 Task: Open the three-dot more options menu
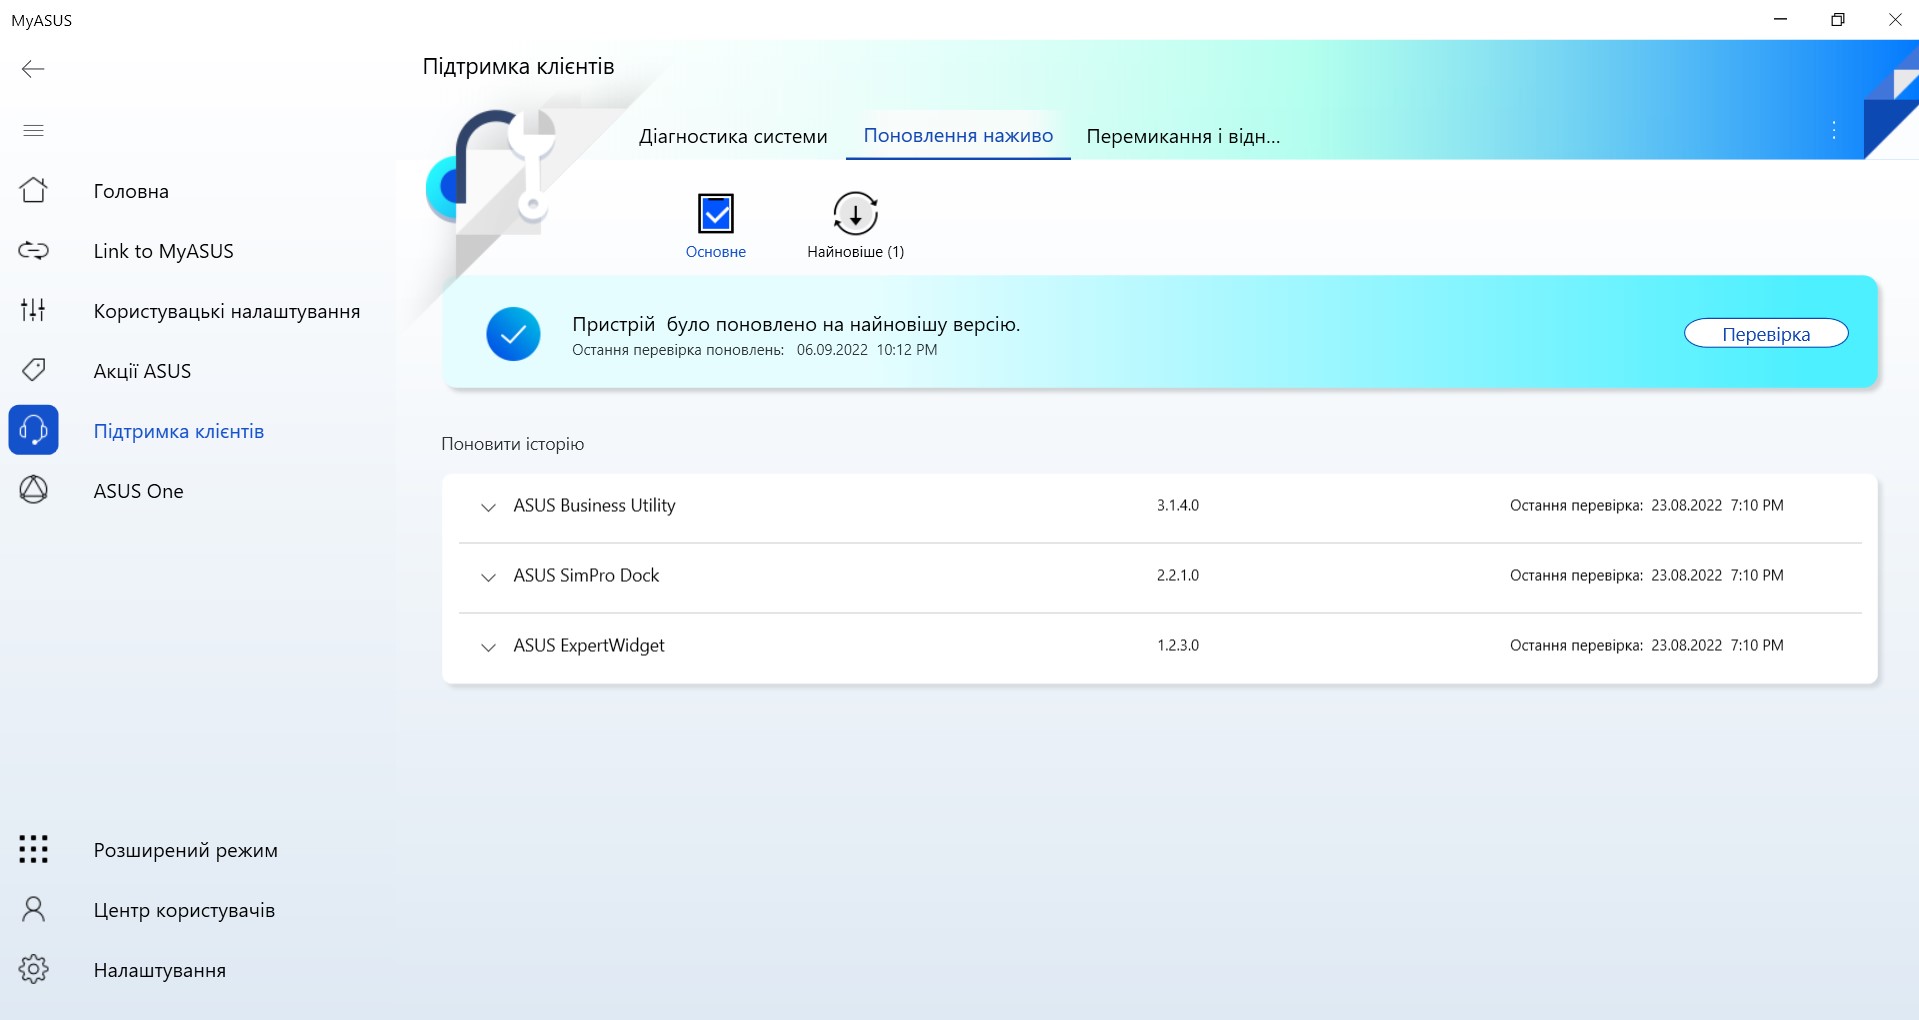click(x=1833, y=130)
